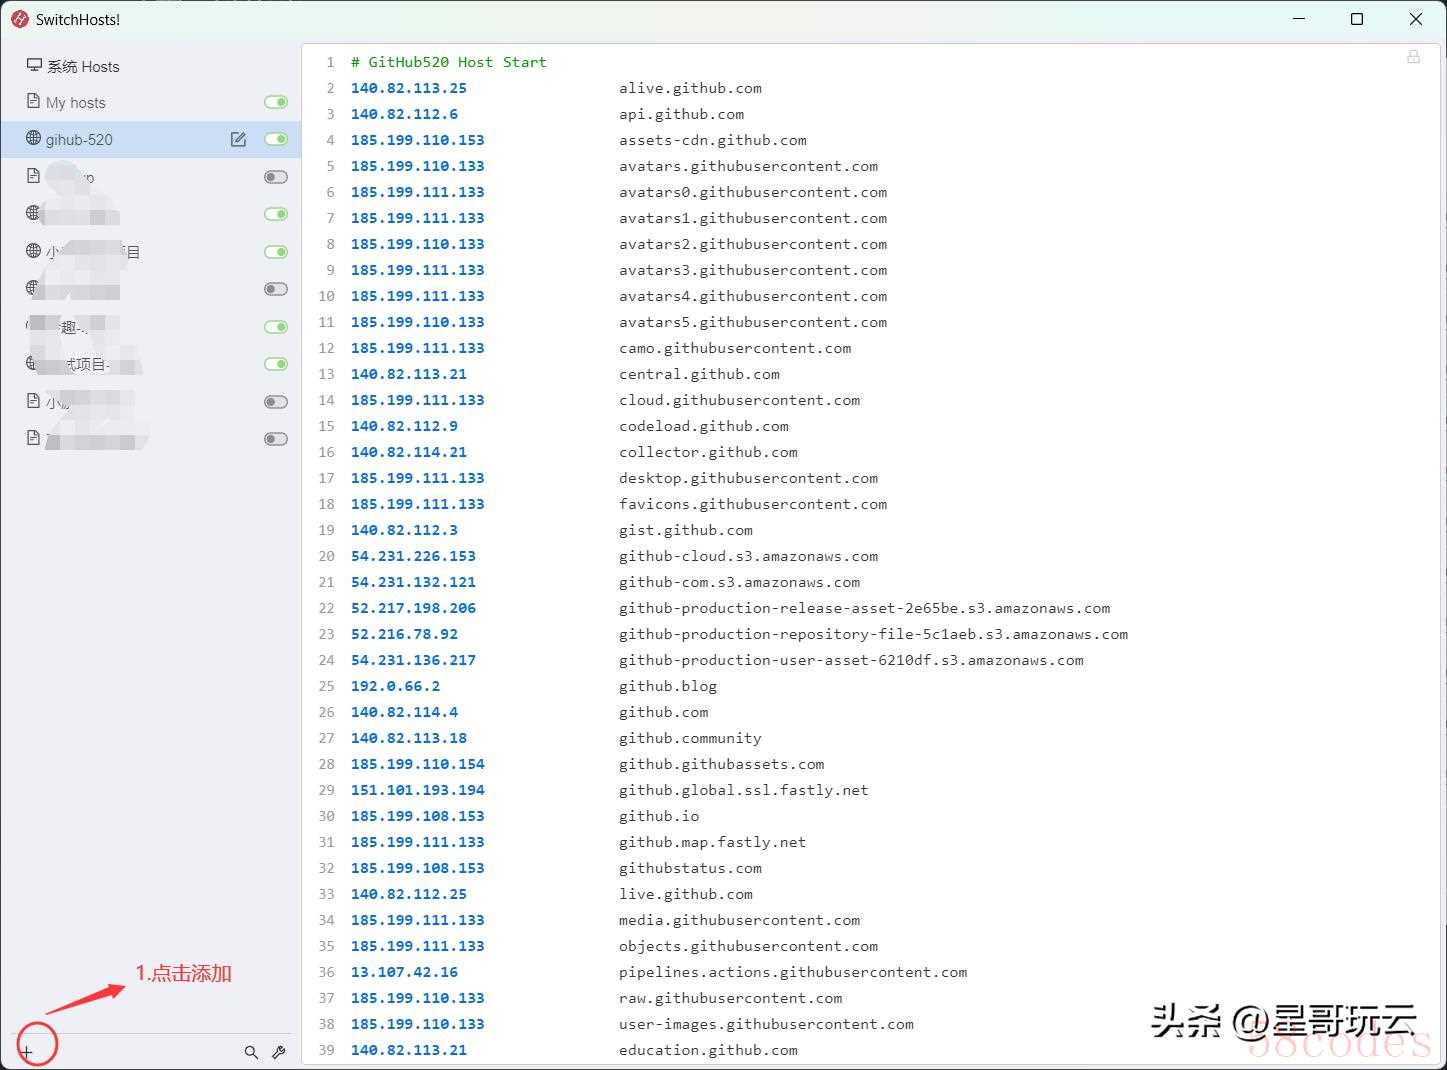The image size is (1447, 1070).
Task: Toggle the switch on row containing 趣
Action: (276, 327)
